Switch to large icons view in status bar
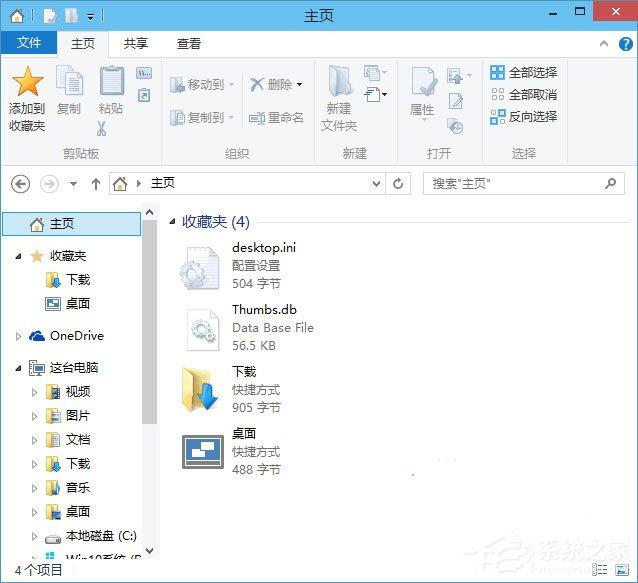Screen dimensions: 638x583 point(622,570)
